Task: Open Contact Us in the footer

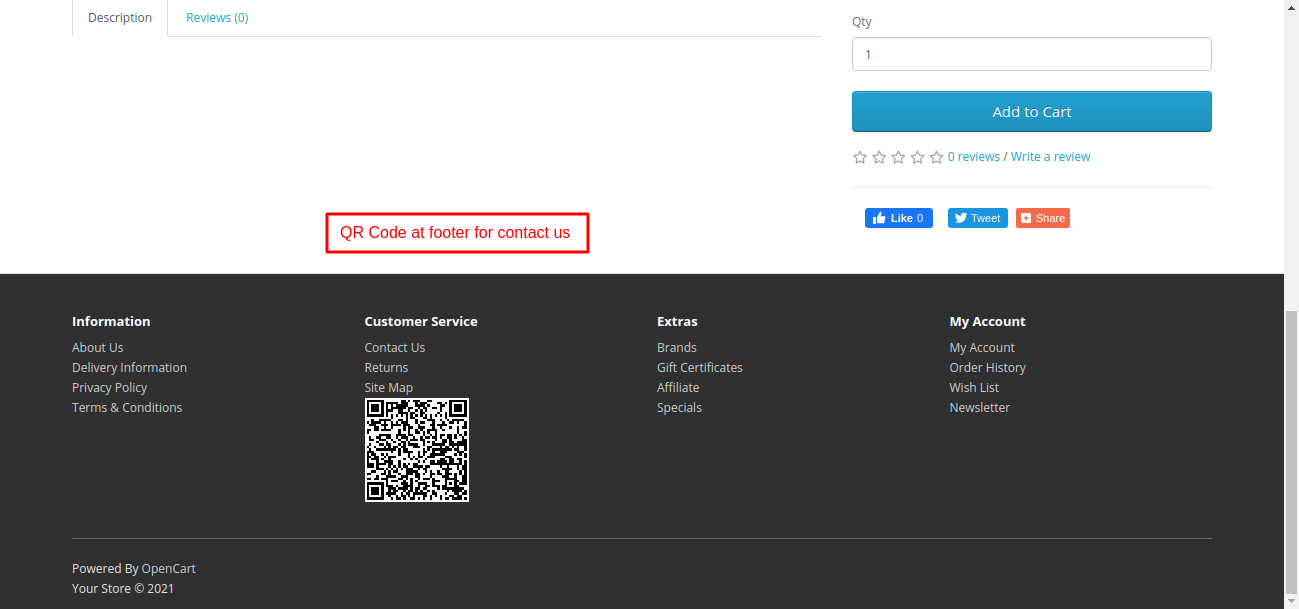Action: click(x=394, y=348)
